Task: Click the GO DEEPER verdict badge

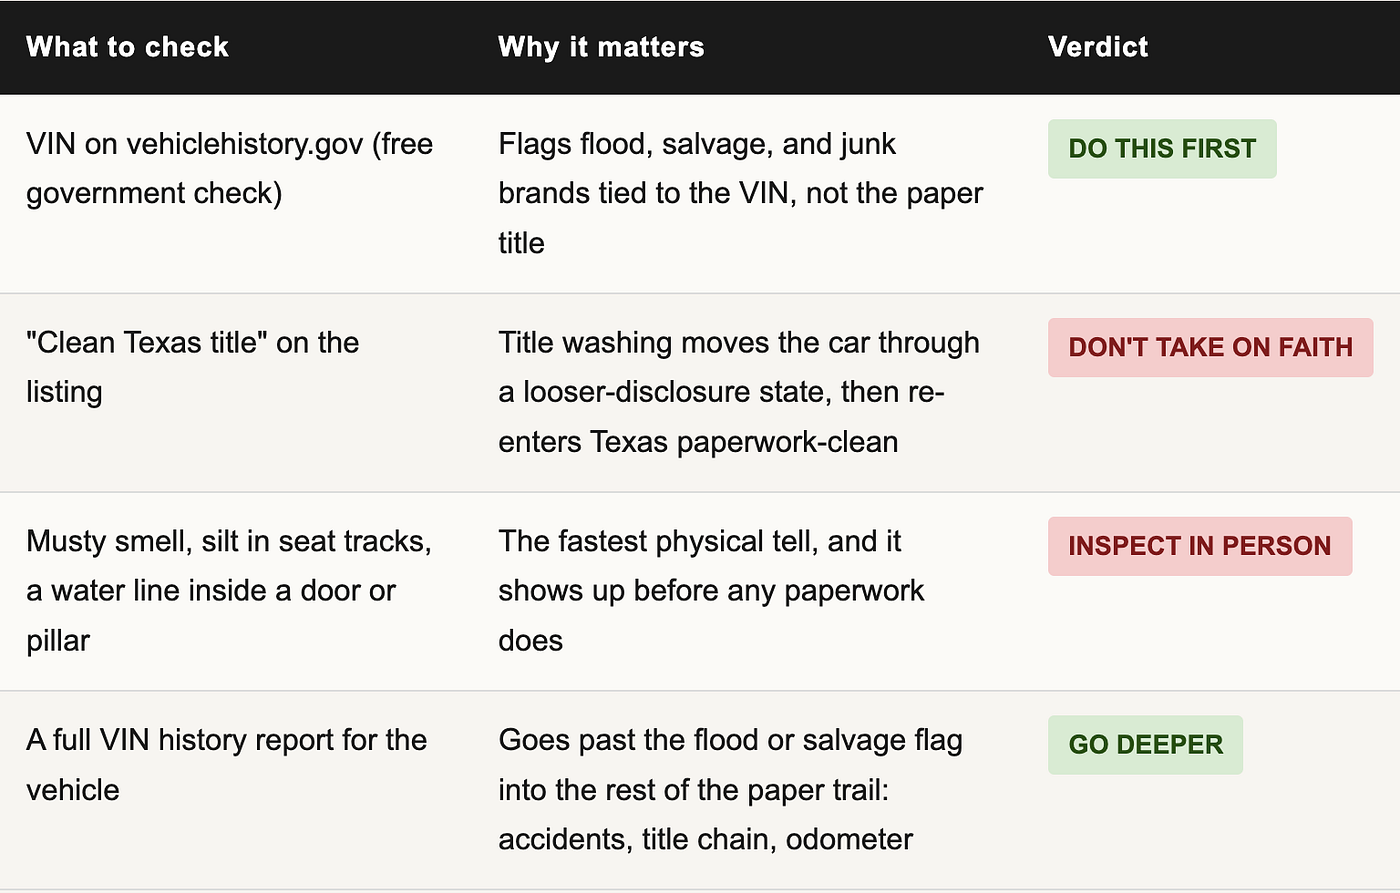Action: [x=1145, y=745]
